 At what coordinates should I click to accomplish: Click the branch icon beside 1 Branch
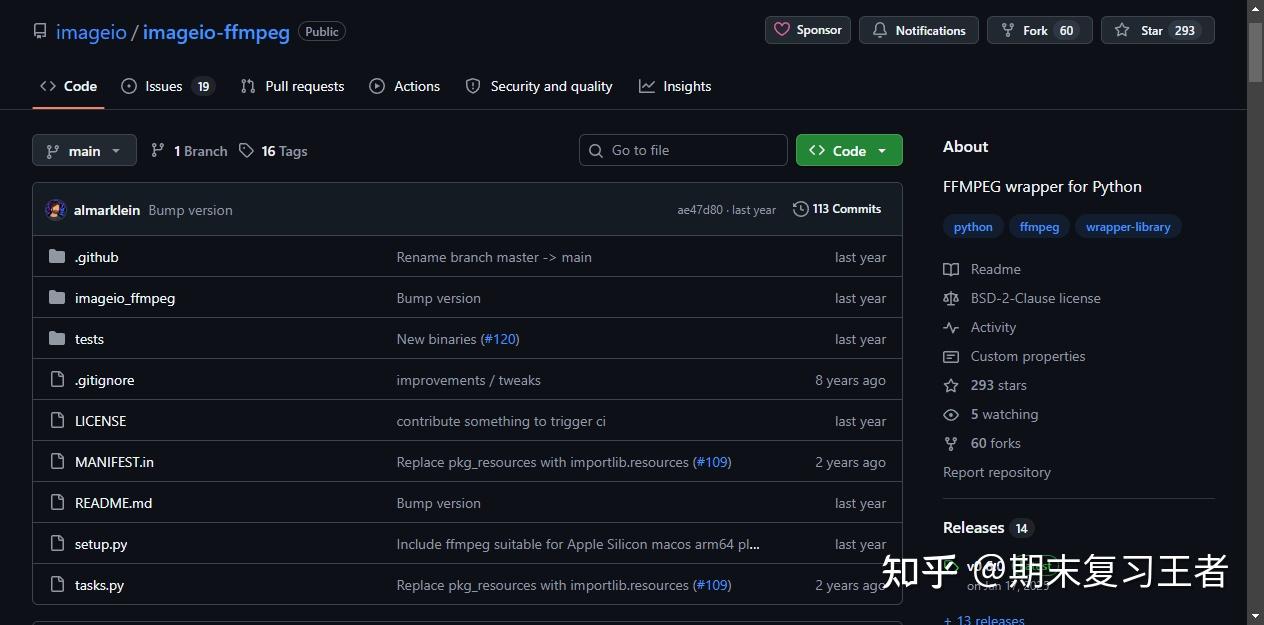pyautogui.click(x=158, y=151)
